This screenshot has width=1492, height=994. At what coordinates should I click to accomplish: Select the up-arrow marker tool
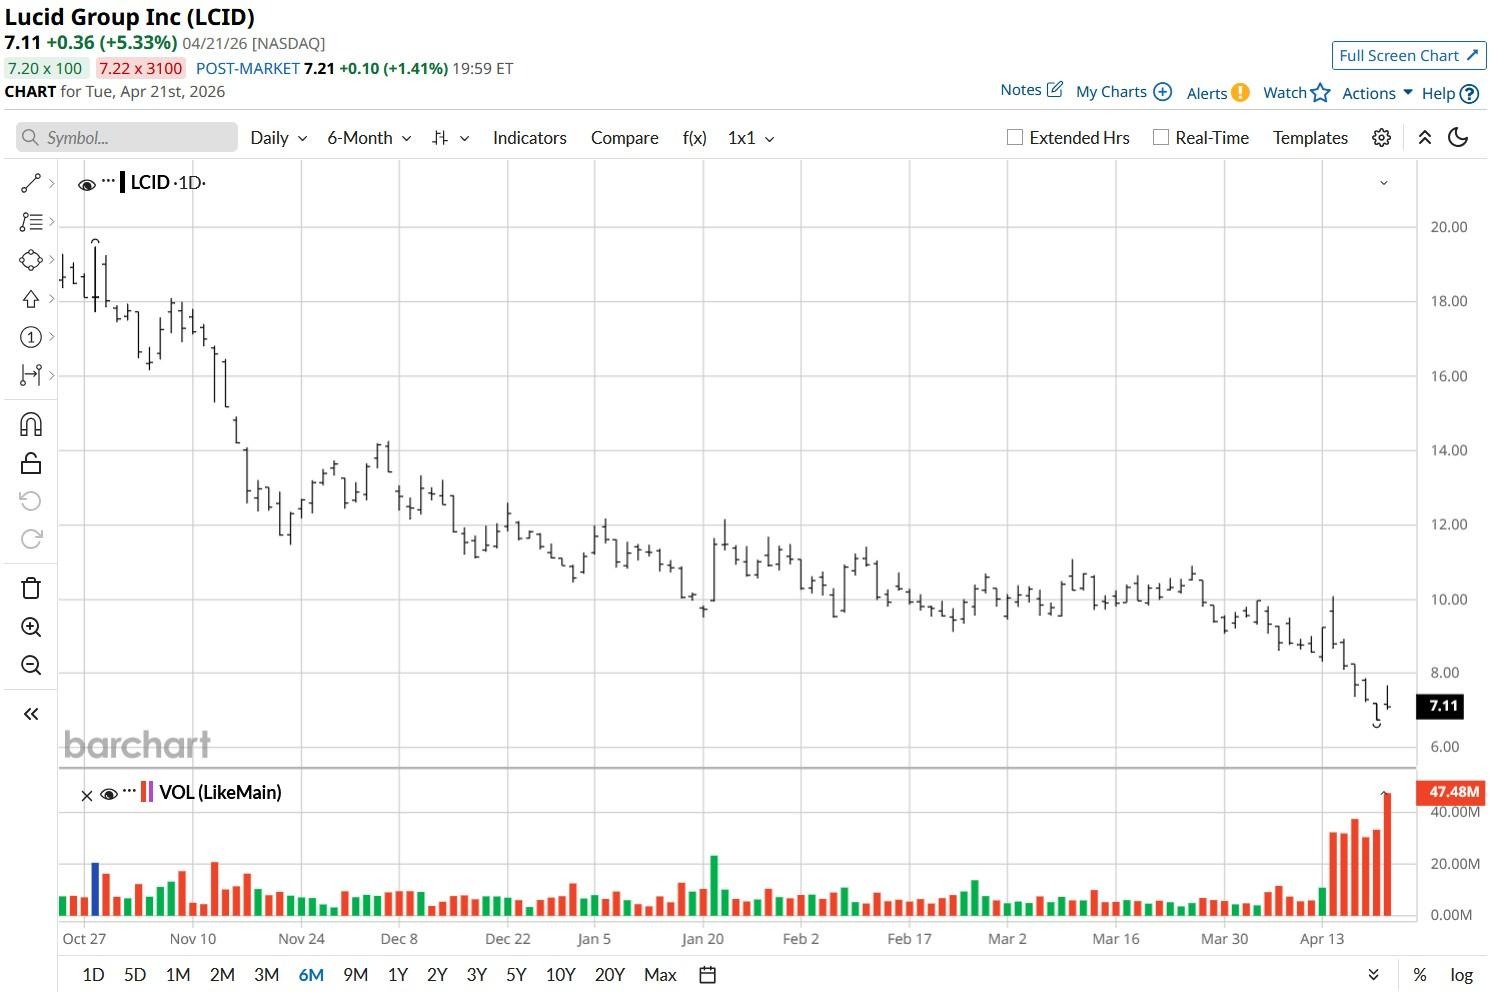point(31,299)
